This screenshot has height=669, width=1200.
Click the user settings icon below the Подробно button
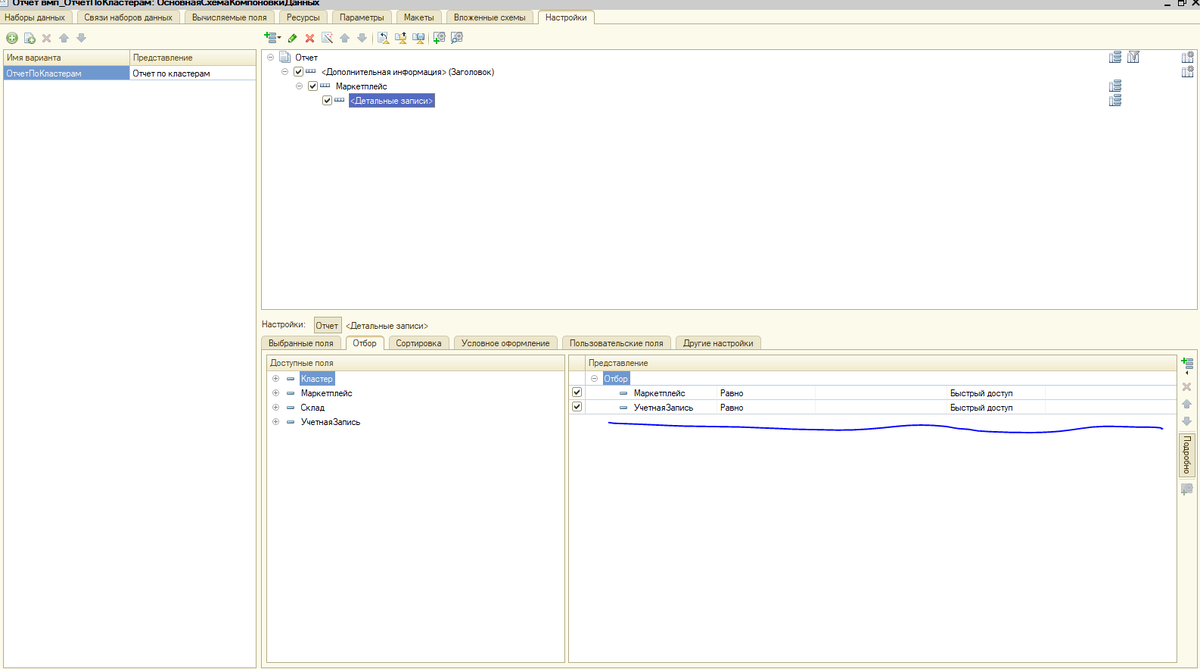click(x=1187, y=489)
